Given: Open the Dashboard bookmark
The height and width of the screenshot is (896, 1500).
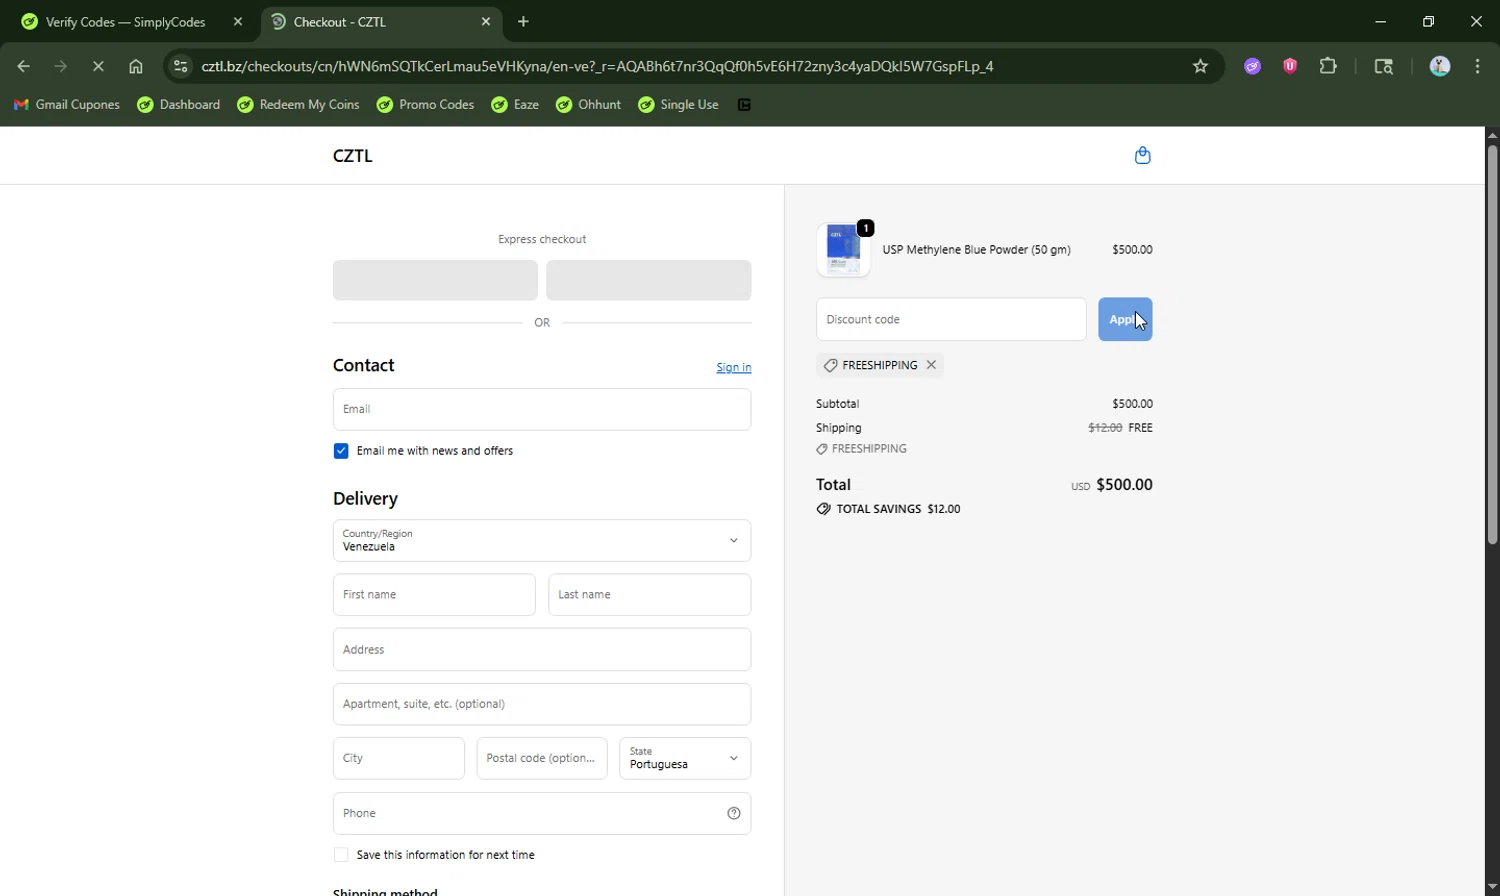Looking at the screenshot, I should (179, 105).
